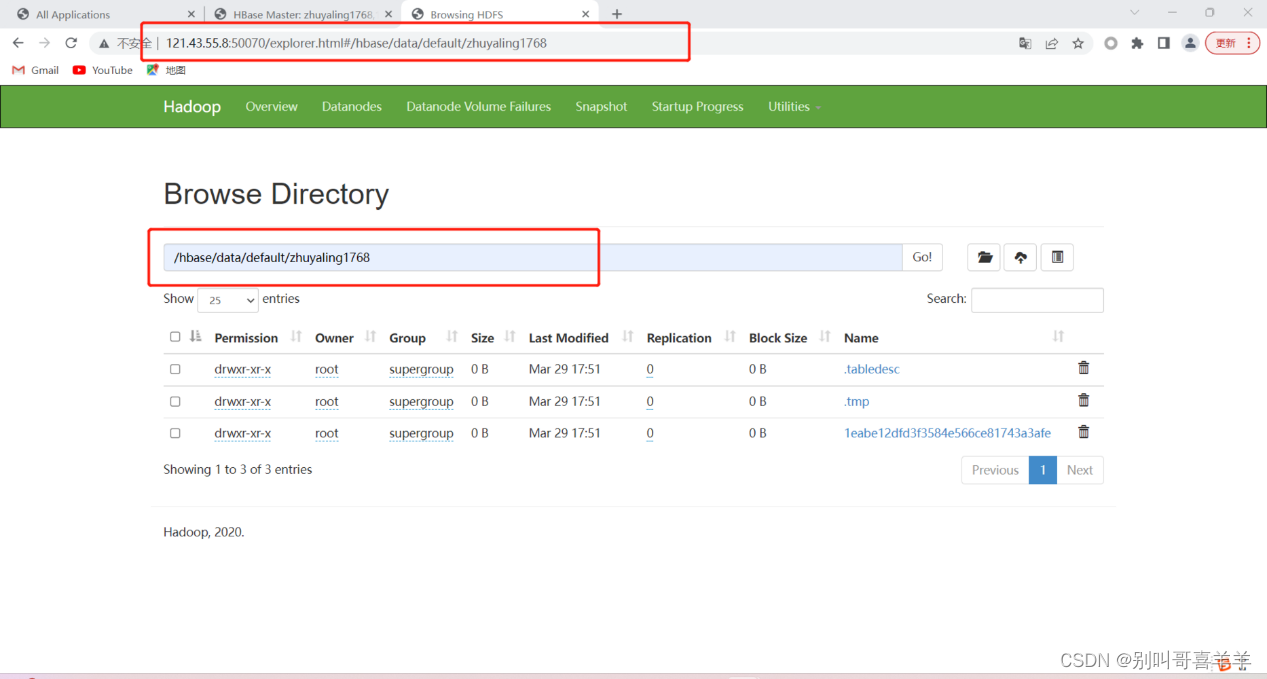The image size is (1267, 679).
Task: Delete the 1eabe12dfd3f3584e566ce81743a3afe entry trash icon
Action: tap(1083, 432)
